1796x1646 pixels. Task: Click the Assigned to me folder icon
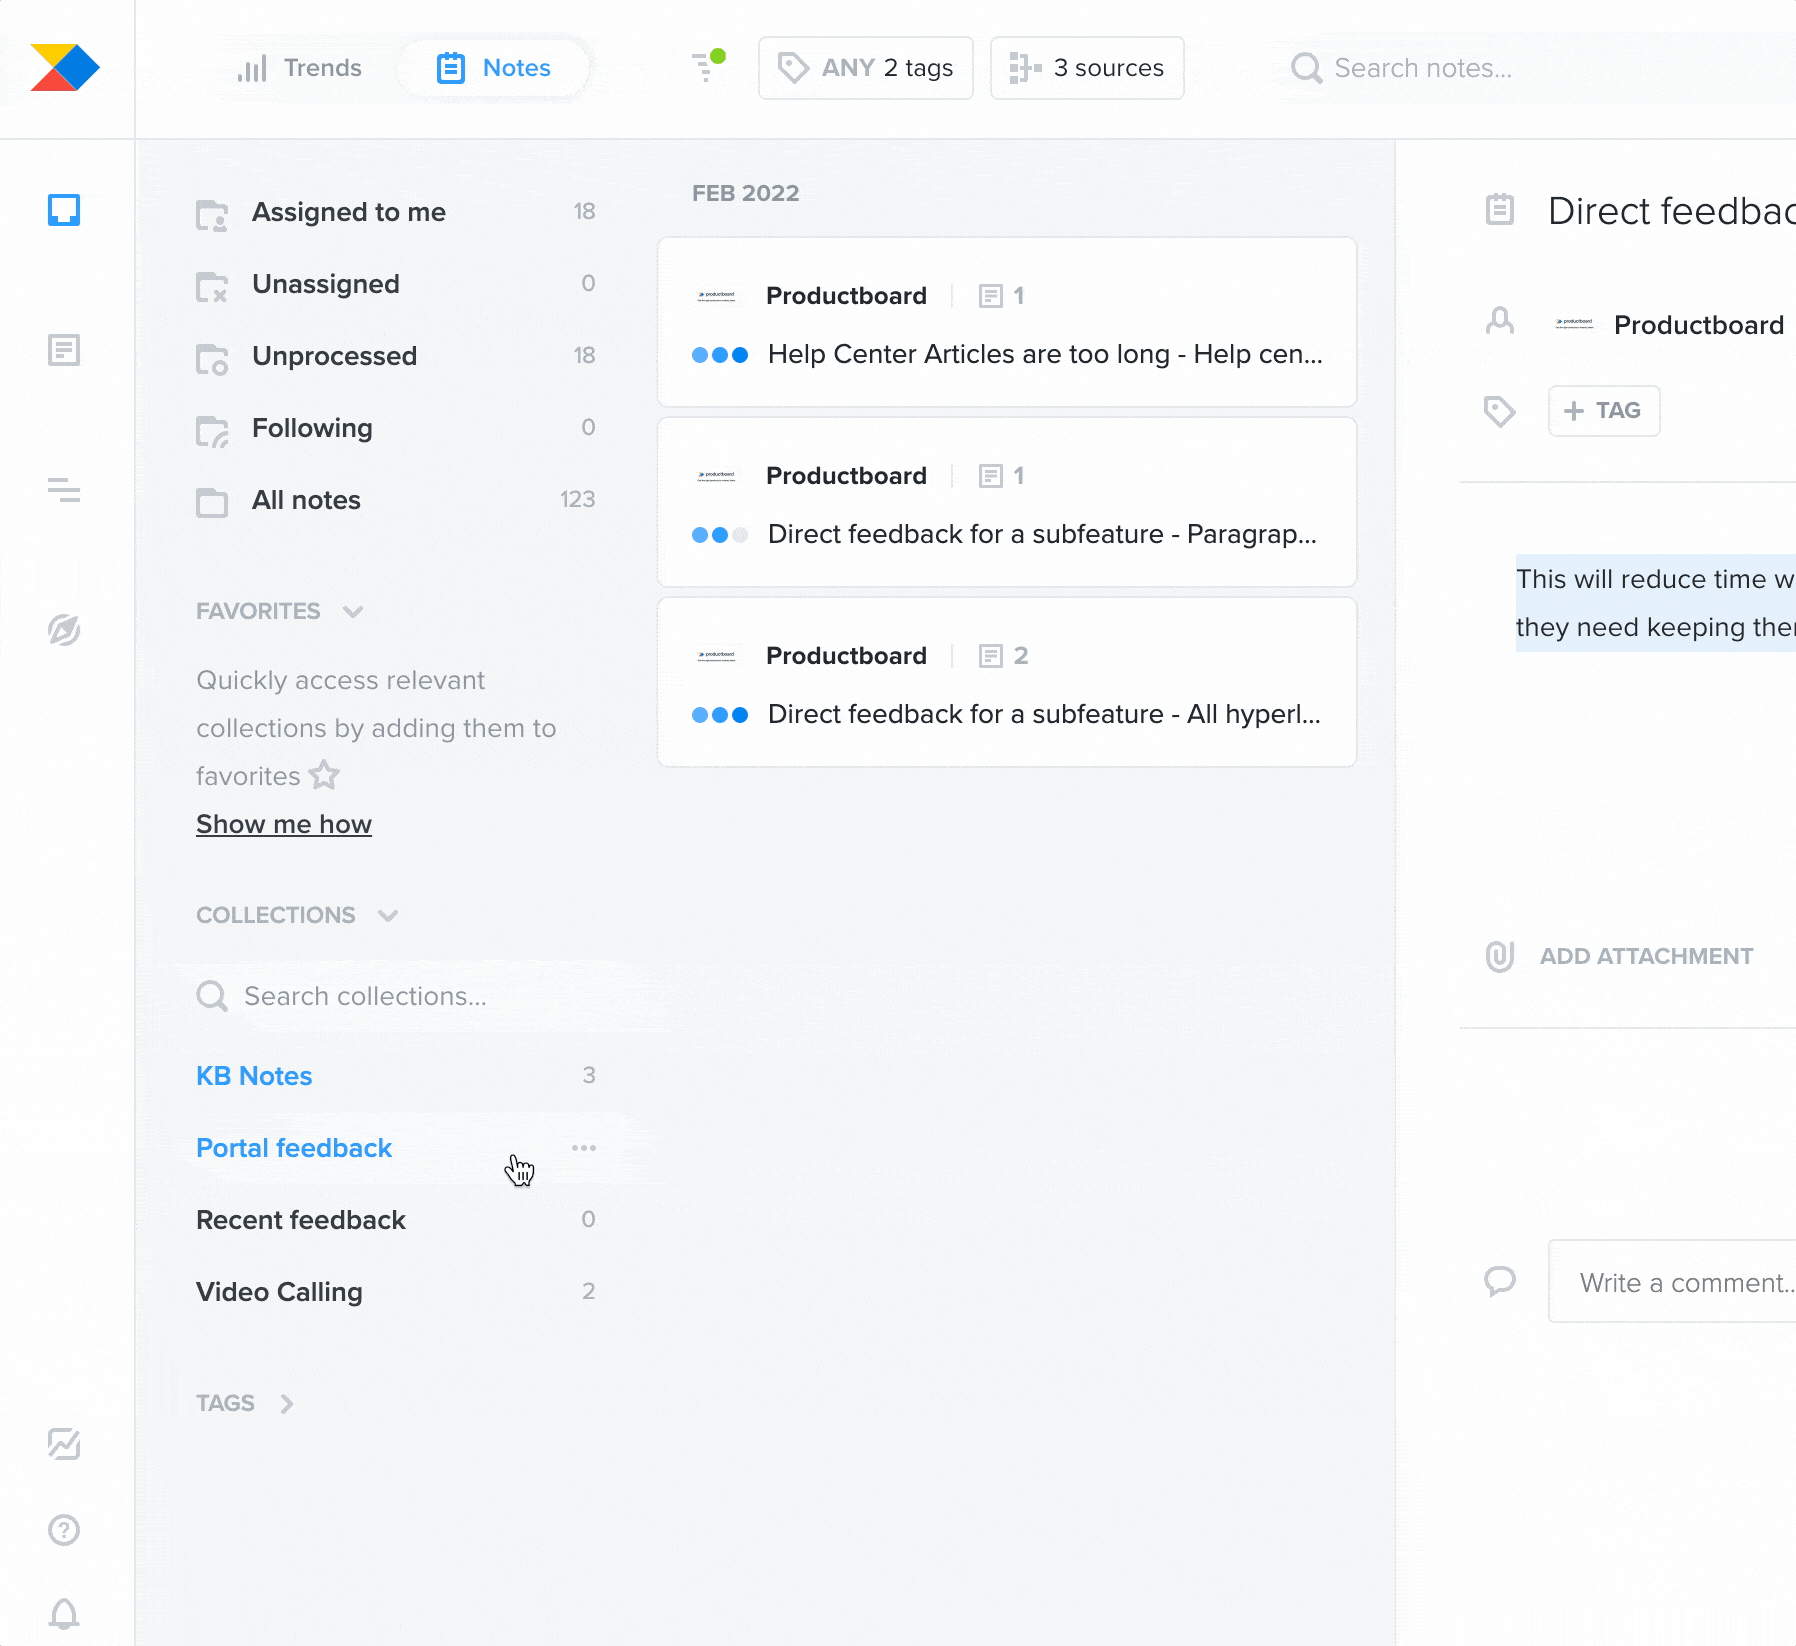[212, 214]
